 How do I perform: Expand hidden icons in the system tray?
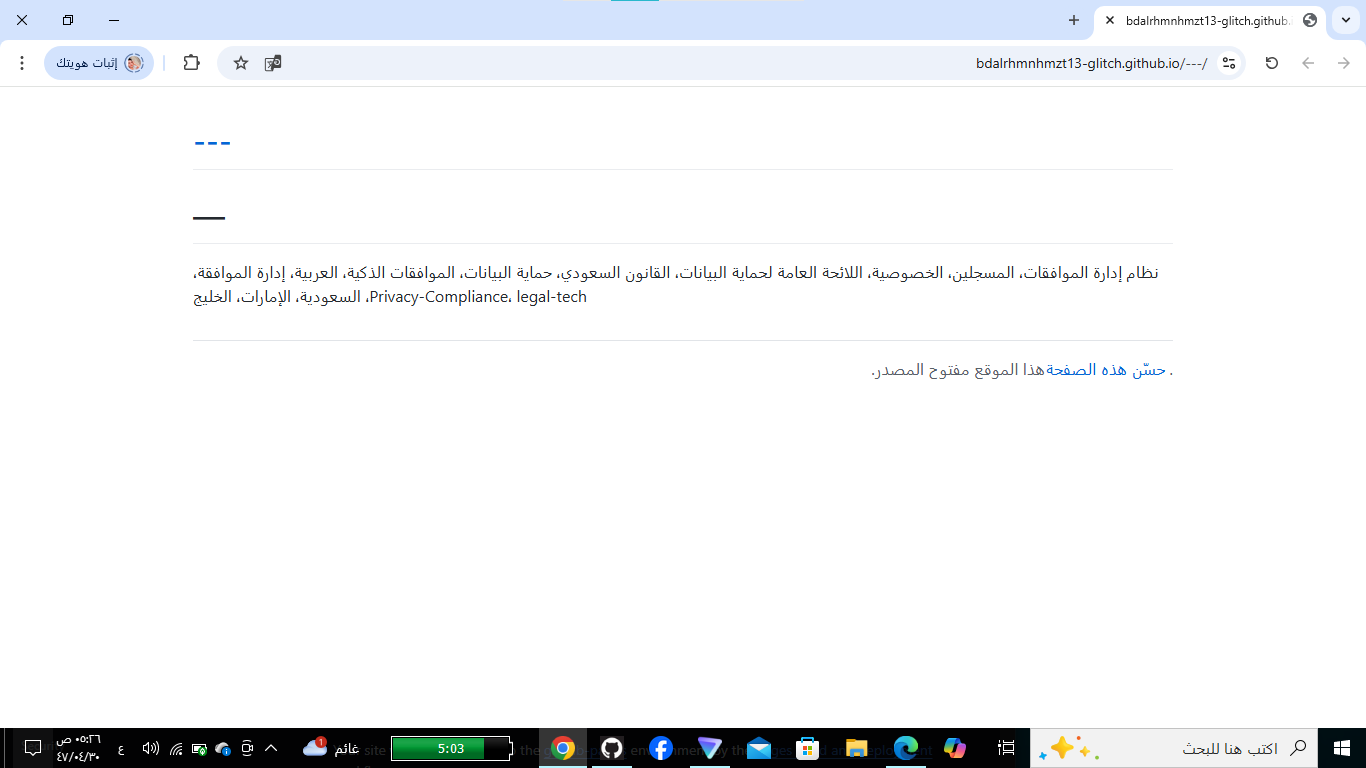click(269, 747)
